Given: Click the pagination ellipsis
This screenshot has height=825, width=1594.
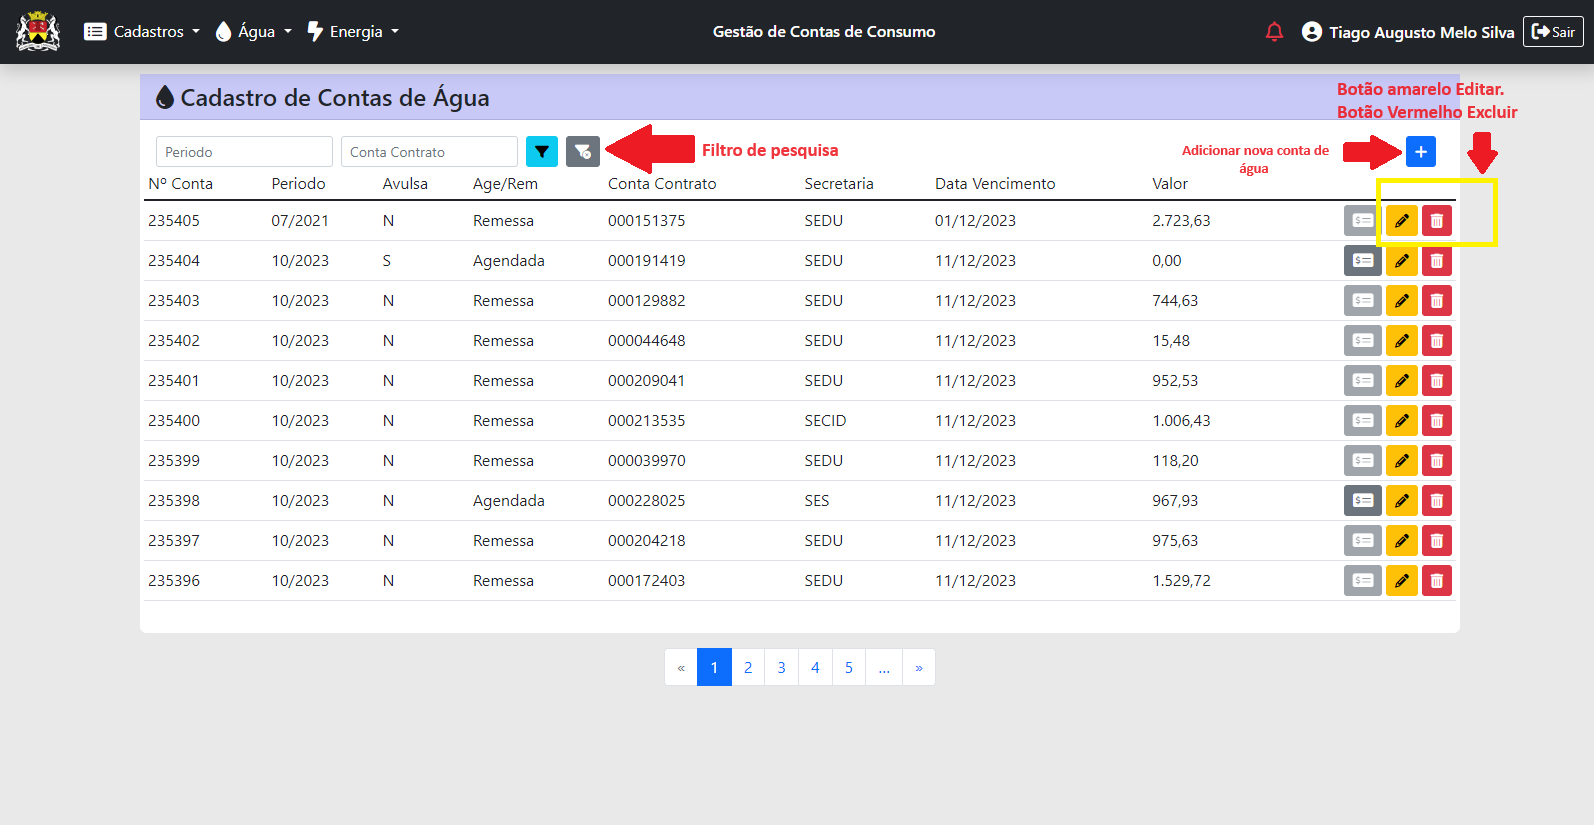Looking at the screenshot, I should pos(884,667).
